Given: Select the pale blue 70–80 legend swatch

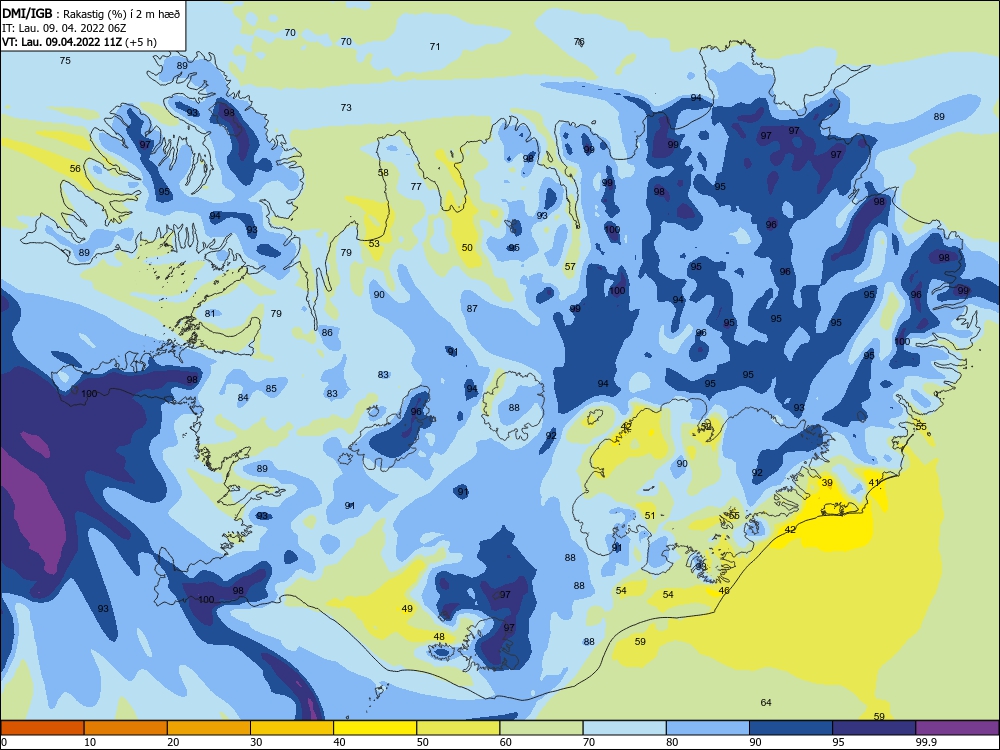Looking at the screenshot, I should pyautogui.click(x=624, y=728).
